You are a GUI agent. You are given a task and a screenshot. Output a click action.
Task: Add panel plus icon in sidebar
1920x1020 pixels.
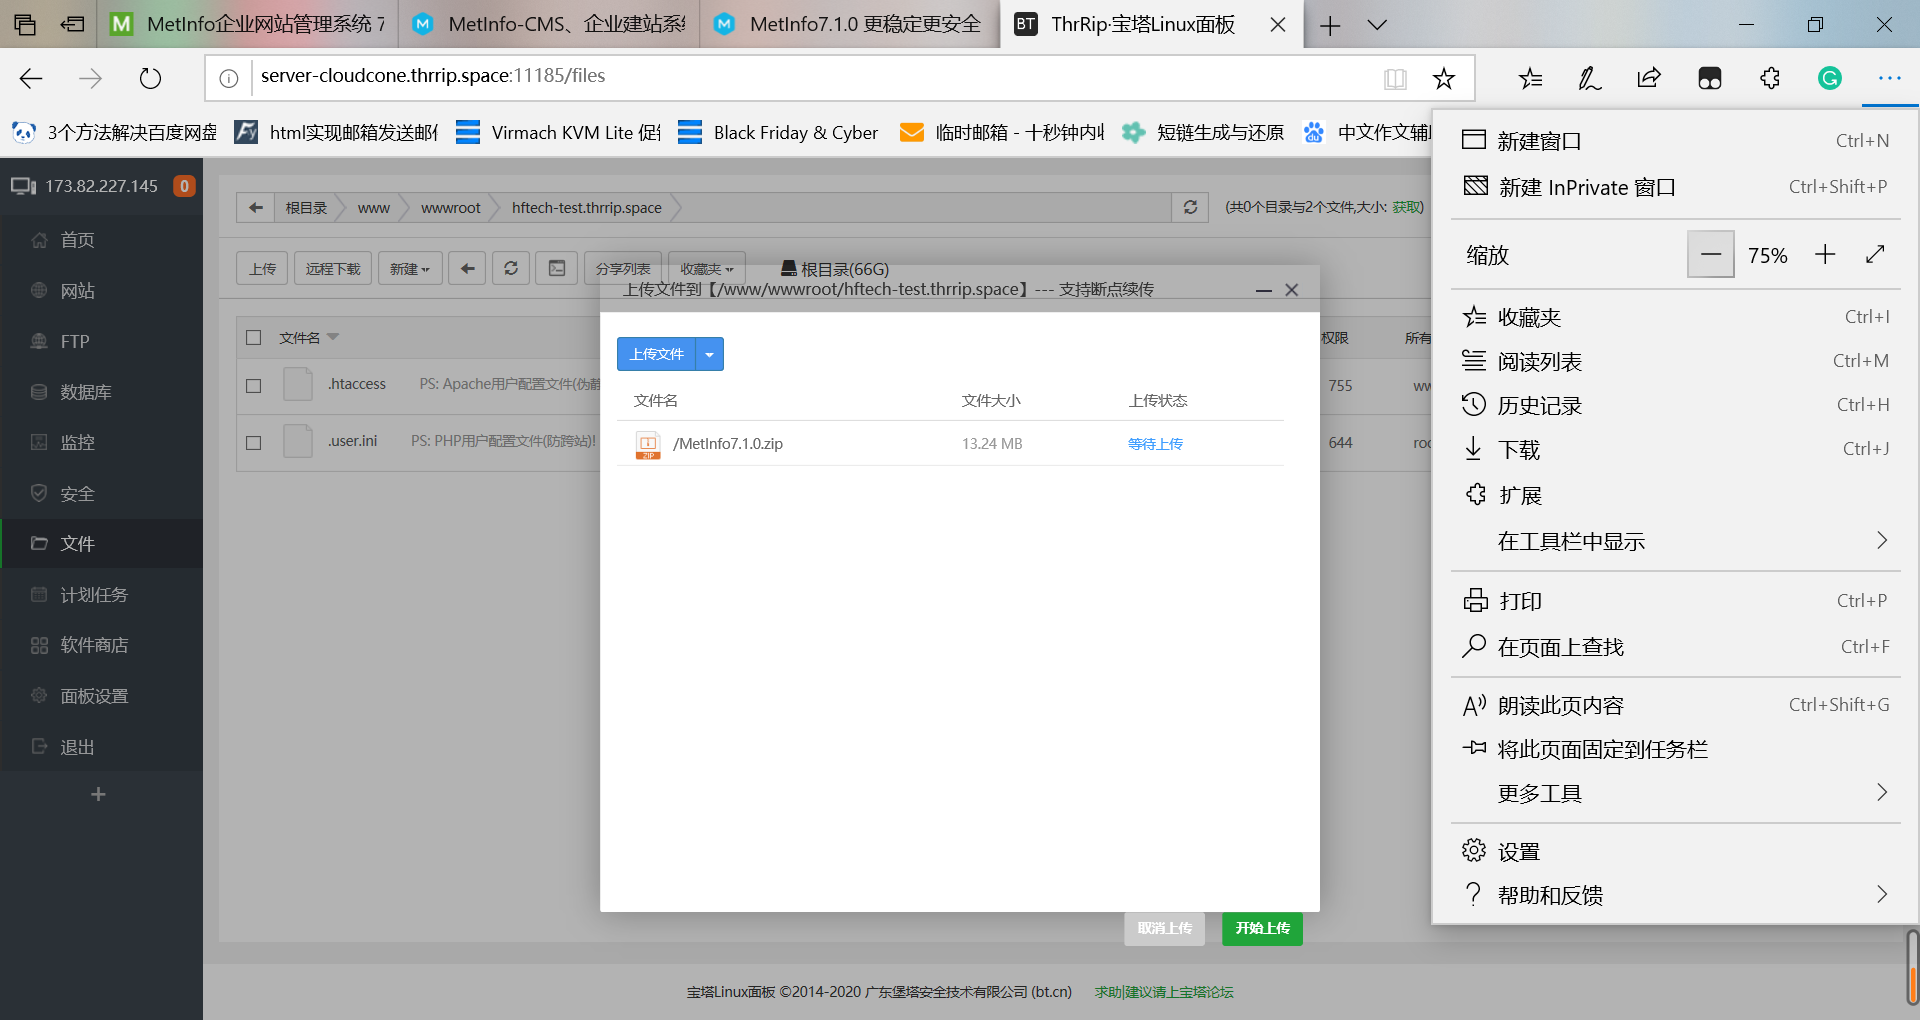click(98, 794)
